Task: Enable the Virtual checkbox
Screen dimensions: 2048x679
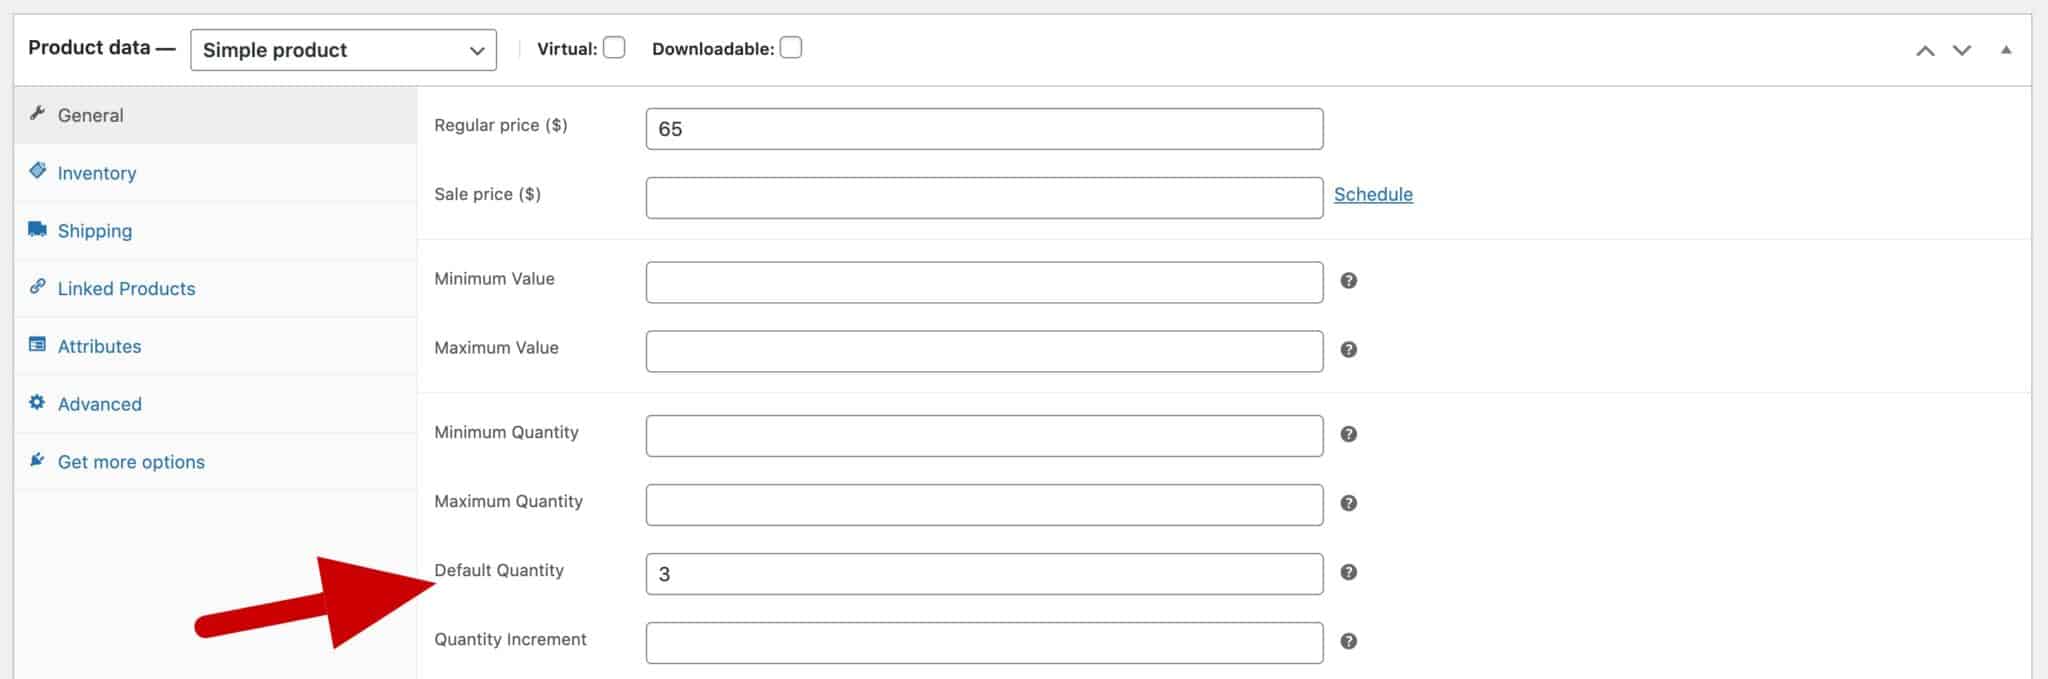Action: tap(614, 46)
